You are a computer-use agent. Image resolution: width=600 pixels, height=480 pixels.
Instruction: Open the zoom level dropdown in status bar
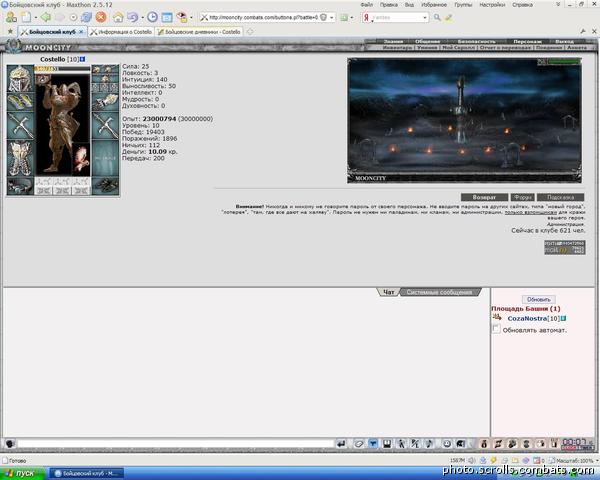(597, 460)
